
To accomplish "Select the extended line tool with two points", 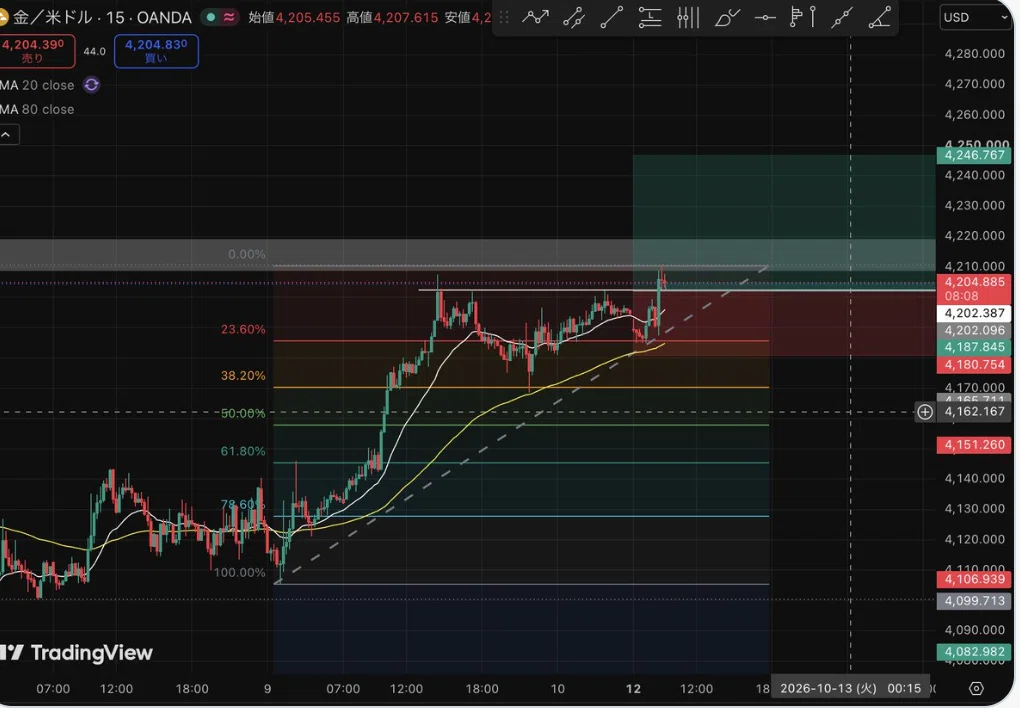I will point(842,18).
